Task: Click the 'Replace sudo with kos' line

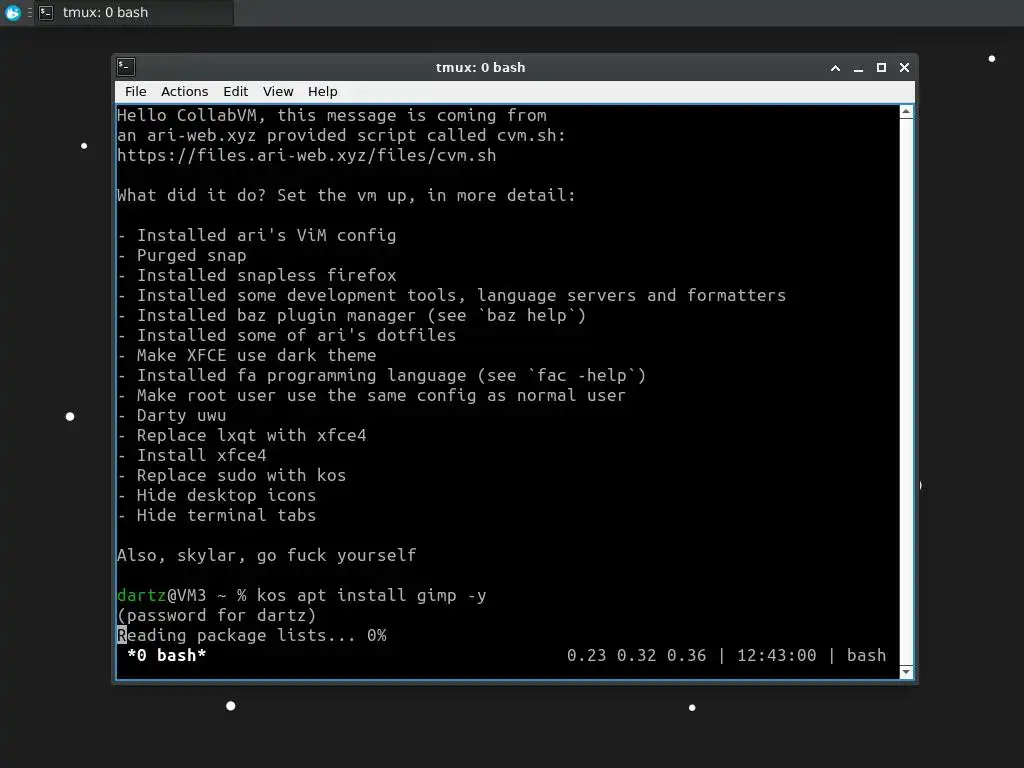Action: tap(232, 475)
